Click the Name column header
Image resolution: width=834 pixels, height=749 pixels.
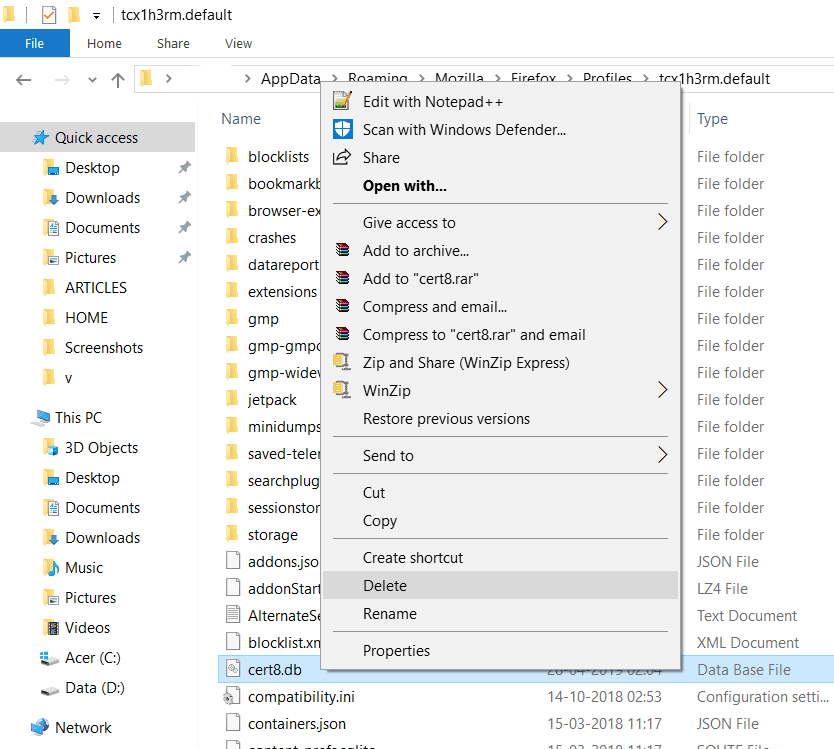241,119
